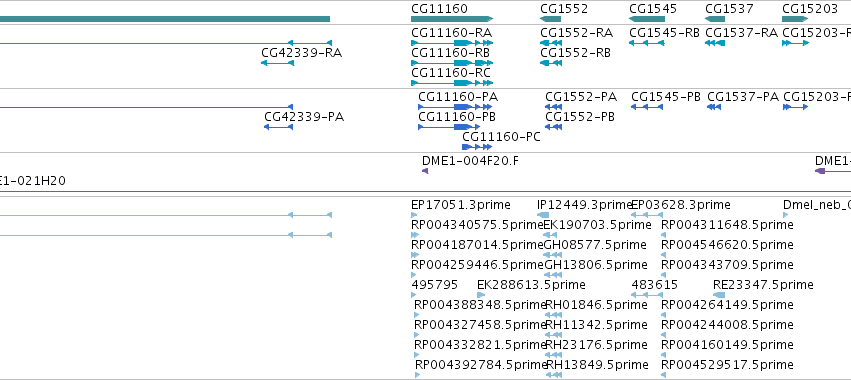Image resolution: width=851 pixels, height=380 pixels.
Task: Select the feature labeled 495795
Action: pyautogui.click(x=435, y=285)
